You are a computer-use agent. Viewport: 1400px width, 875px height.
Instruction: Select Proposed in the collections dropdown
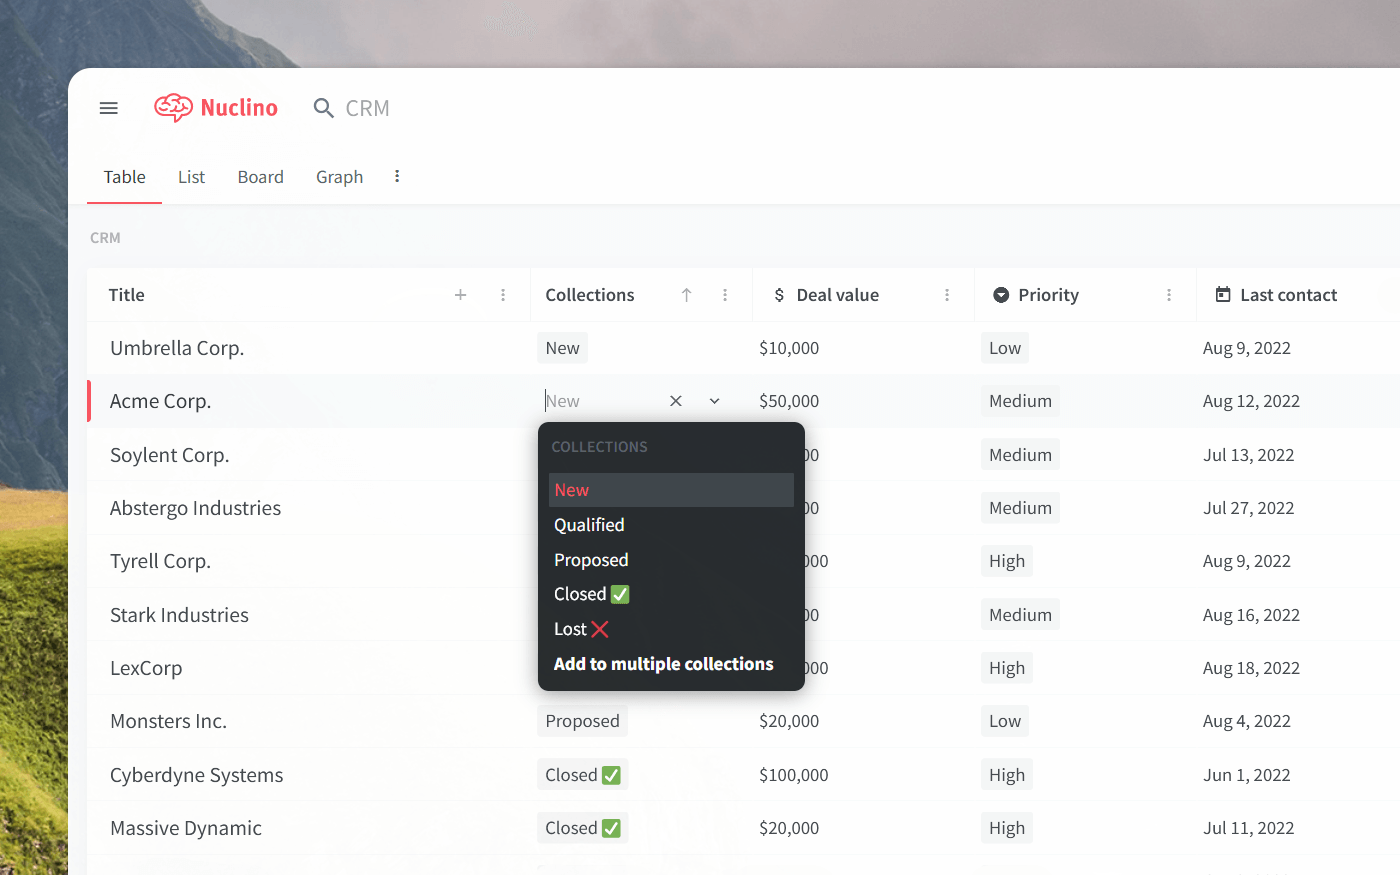point(671,560)
